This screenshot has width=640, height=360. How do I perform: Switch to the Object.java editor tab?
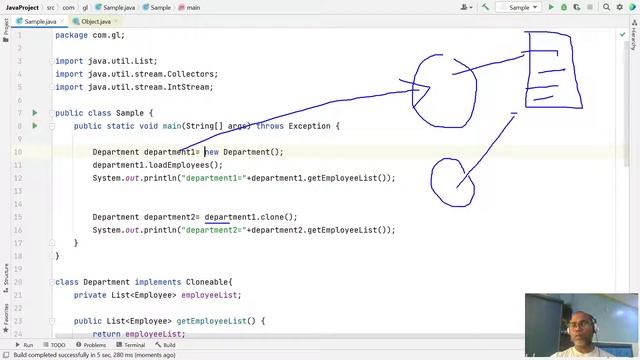click(x=96, y=21)
